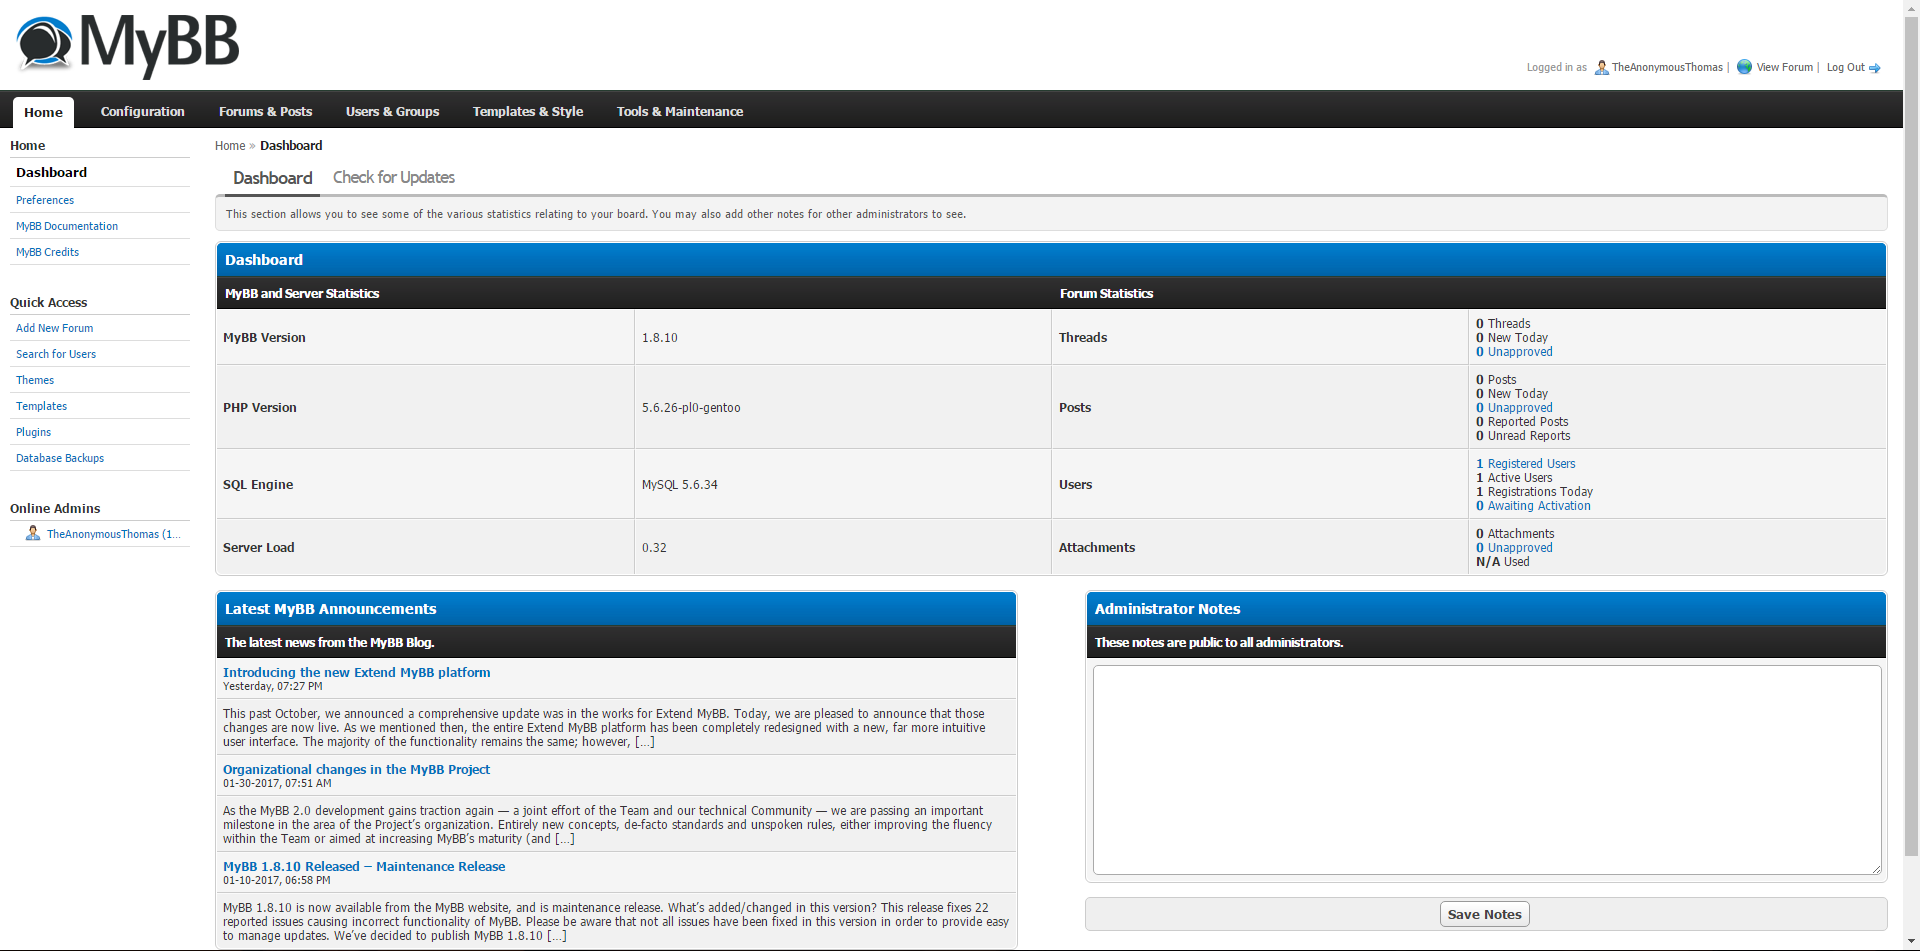
Task: Click the '0 Unread Reports' statistic text
Action: point(1523,436)
